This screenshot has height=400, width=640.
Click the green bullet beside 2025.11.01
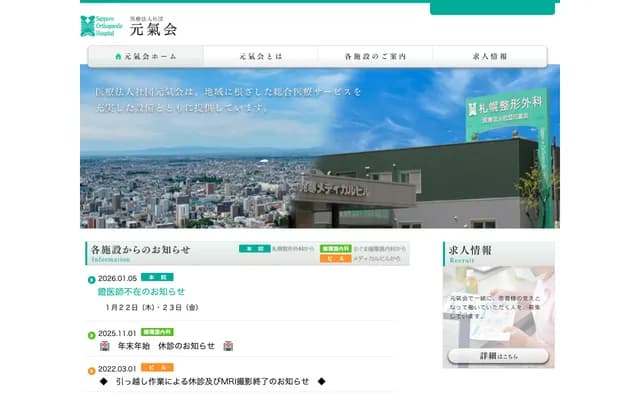coord(91,336)
